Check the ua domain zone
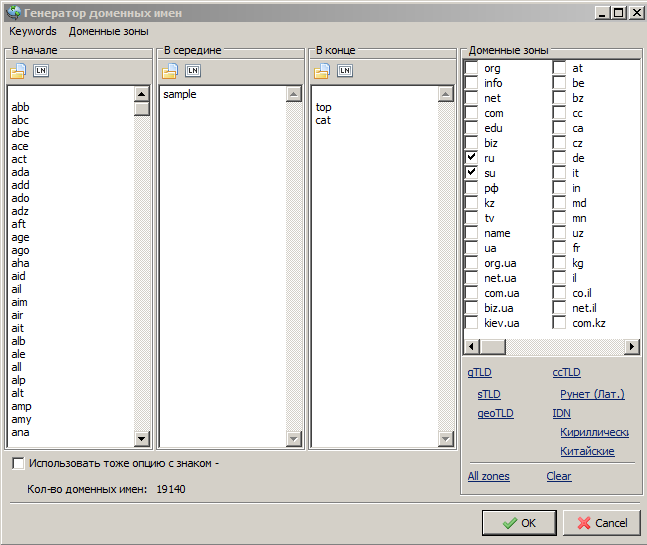Image resolution: width=647 pixels, height=545 pixels. pyautogui.click(x=471, y=248)
